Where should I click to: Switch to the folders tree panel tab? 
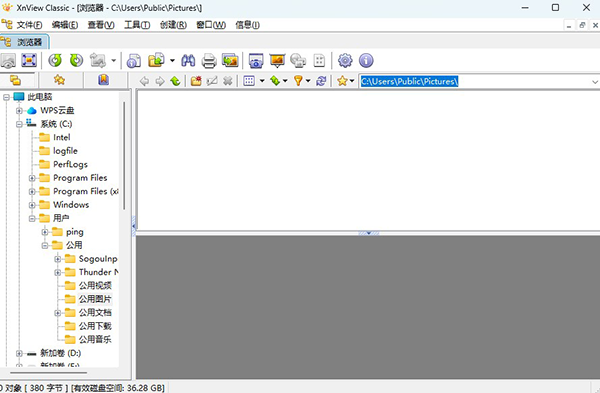pyautogui.click(x=15, y=80)
